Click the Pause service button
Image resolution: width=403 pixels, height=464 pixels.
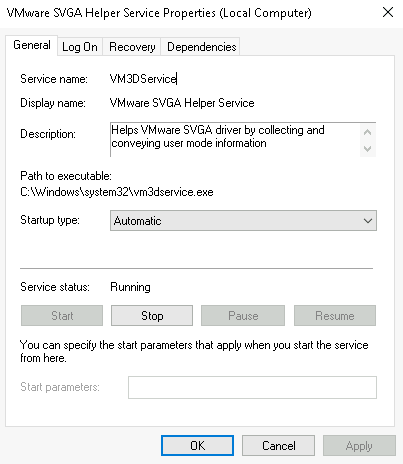pyautogui.click(x=243, y=316)
